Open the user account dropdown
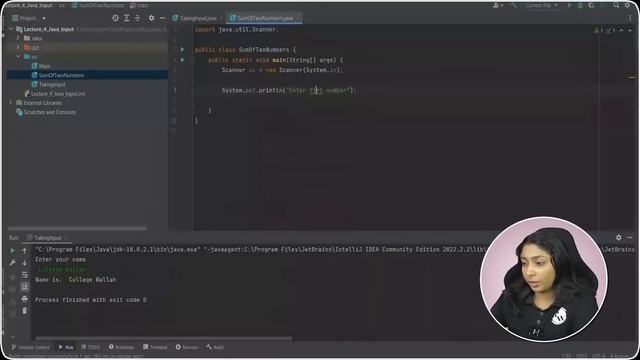This screenshot has height=360, width=640. pos(498,5)
